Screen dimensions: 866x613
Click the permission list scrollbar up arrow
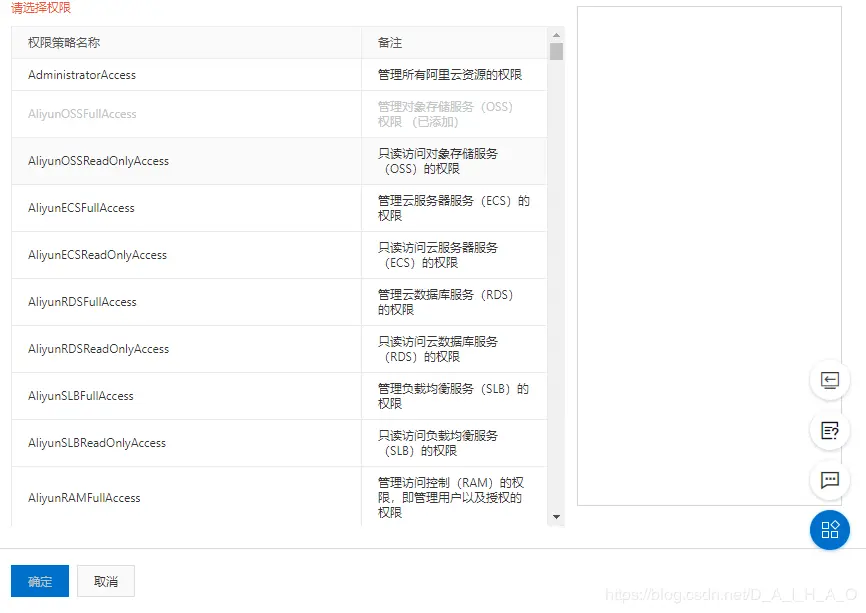tap(556, 35)
